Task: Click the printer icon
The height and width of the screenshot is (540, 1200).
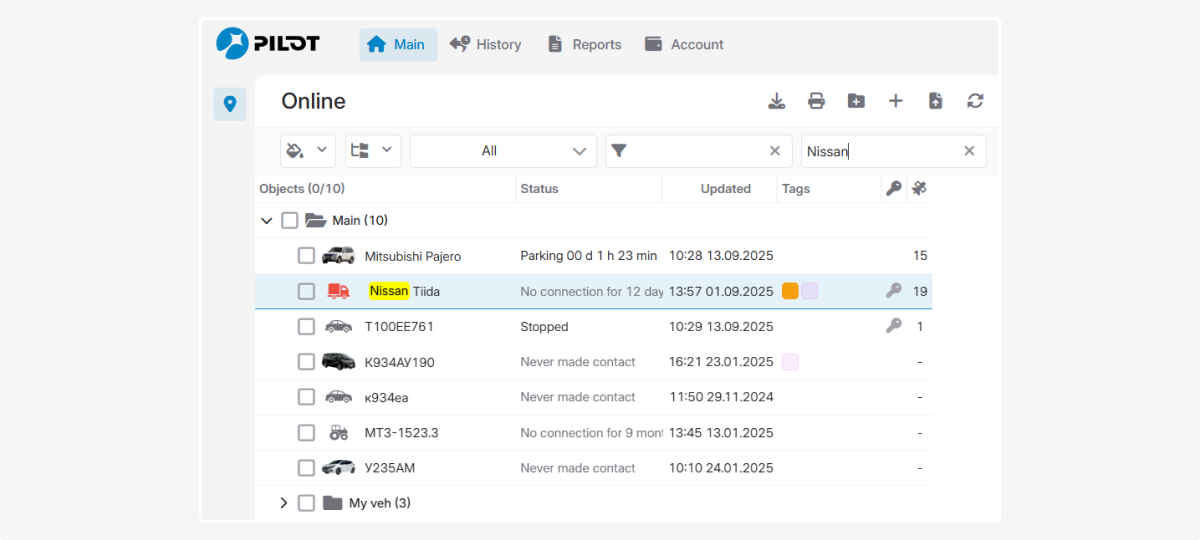Action: [816, 101]
